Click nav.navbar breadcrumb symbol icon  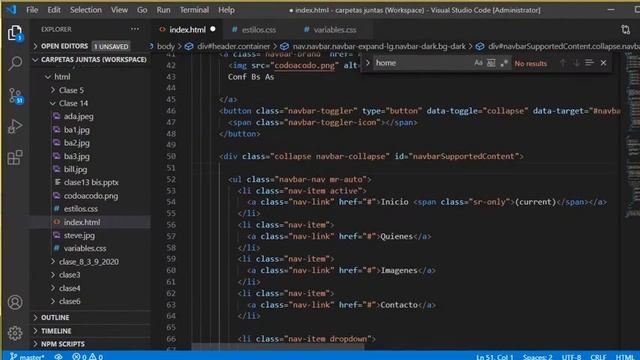[284, 47]
